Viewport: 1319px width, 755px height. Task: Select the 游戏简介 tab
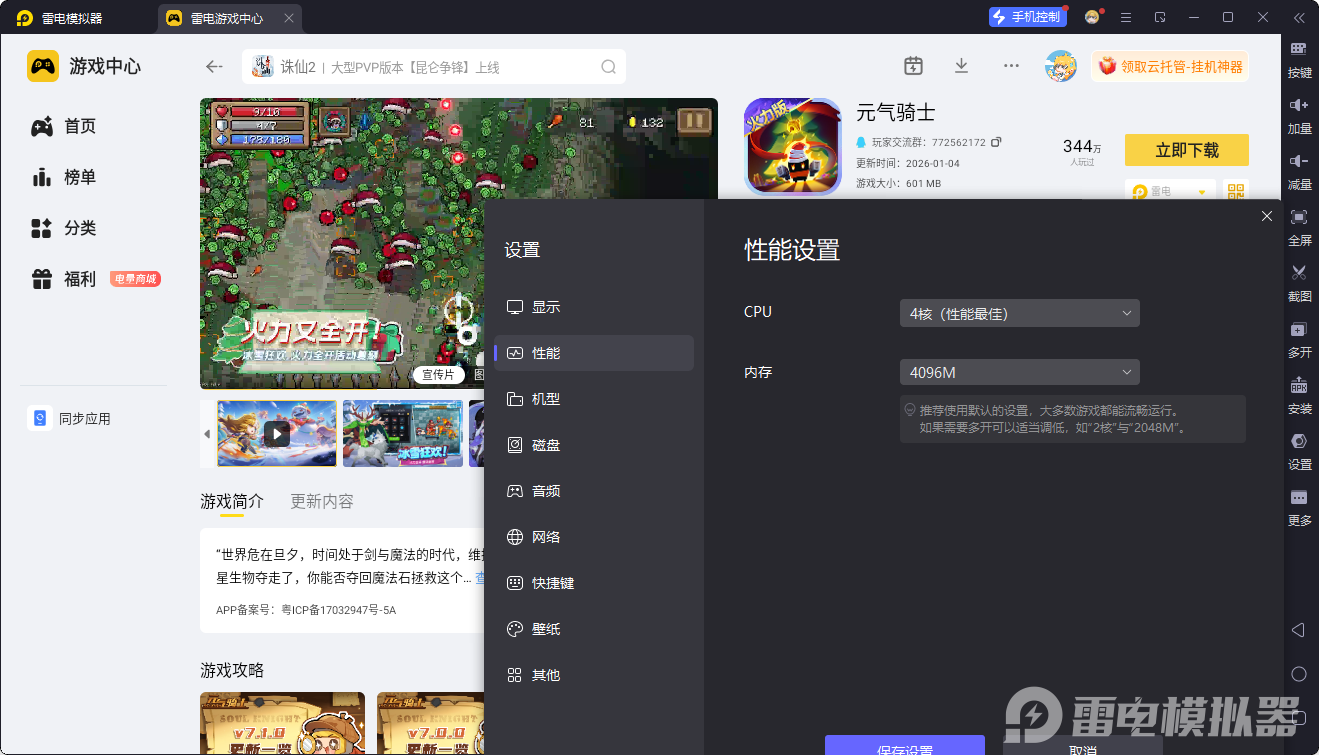(x=232, y=501)
